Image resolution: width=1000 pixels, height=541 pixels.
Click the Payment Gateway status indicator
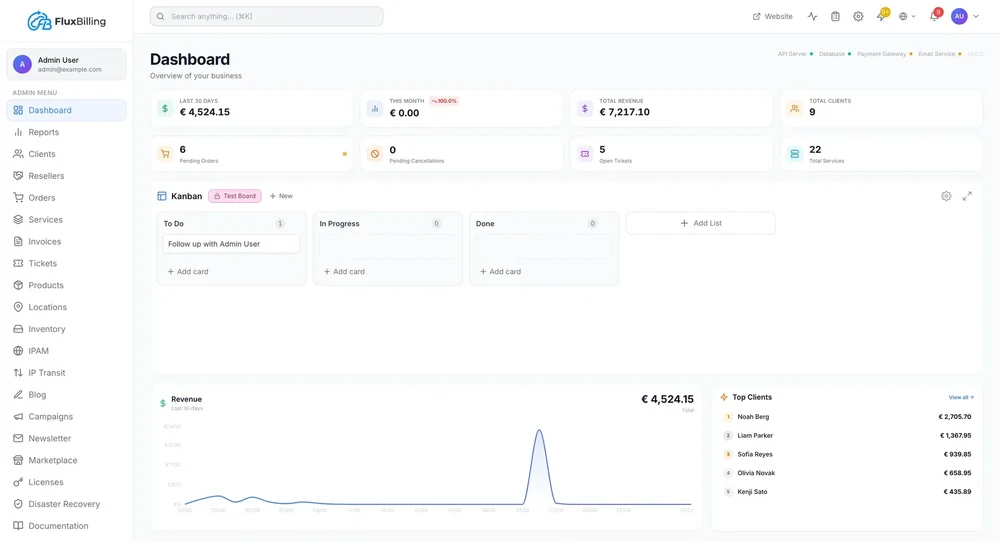tap(885, 54)
